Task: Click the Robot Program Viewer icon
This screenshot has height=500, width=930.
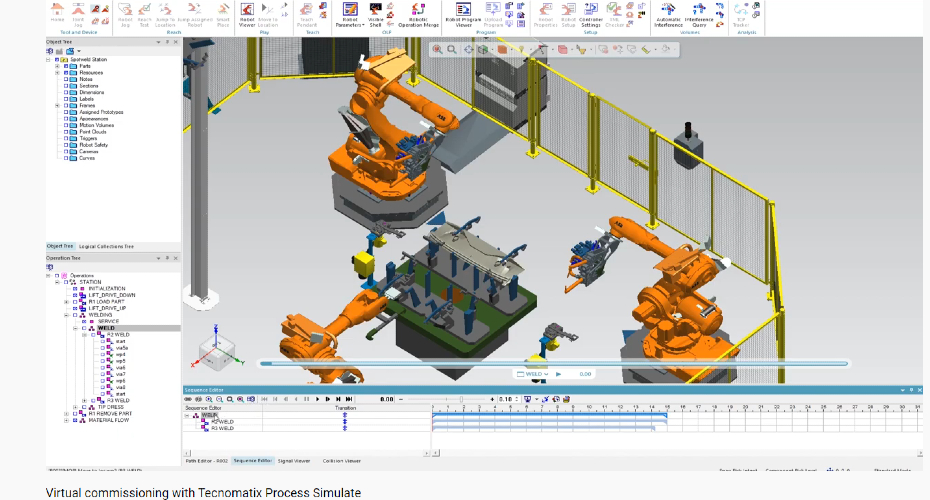Action: (x=463, y=10)
